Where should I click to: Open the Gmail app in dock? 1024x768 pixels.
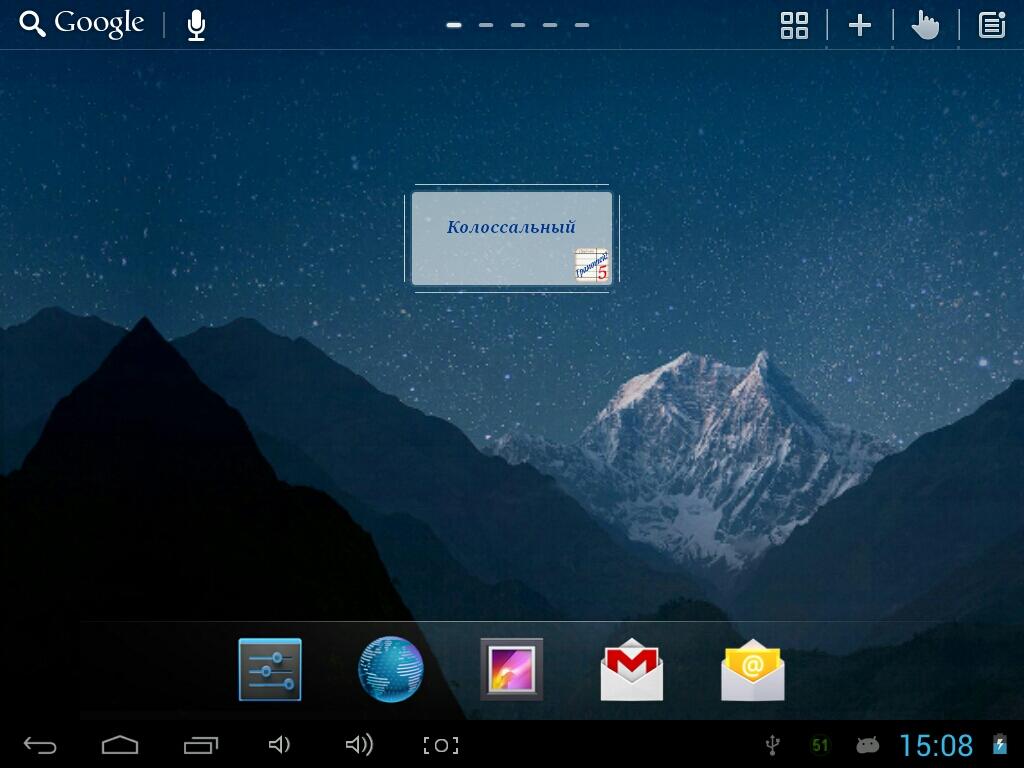[x=632, y=669]
